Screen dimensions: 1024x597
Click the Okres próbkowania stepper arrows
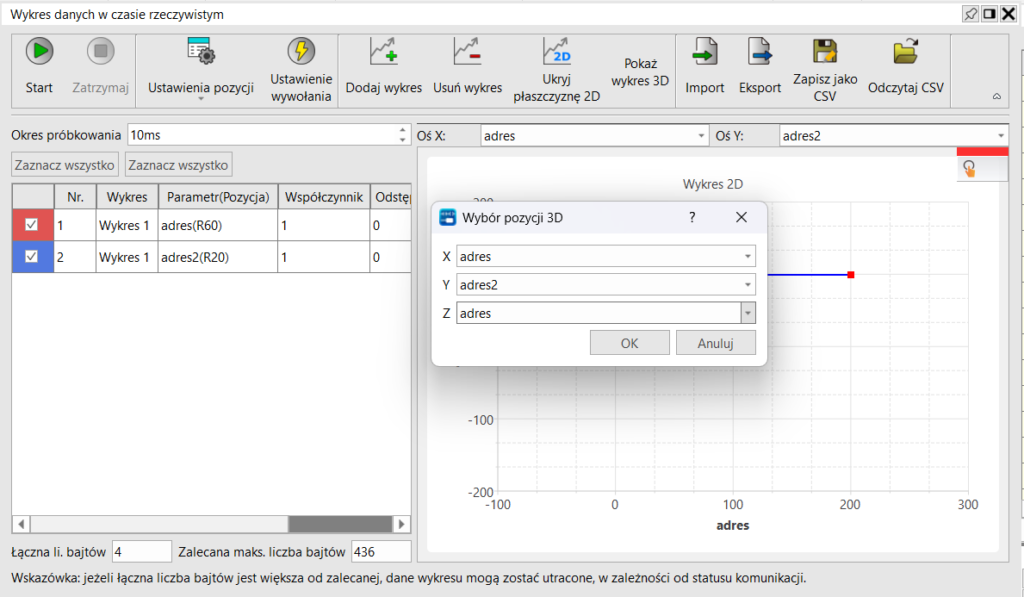402,135
